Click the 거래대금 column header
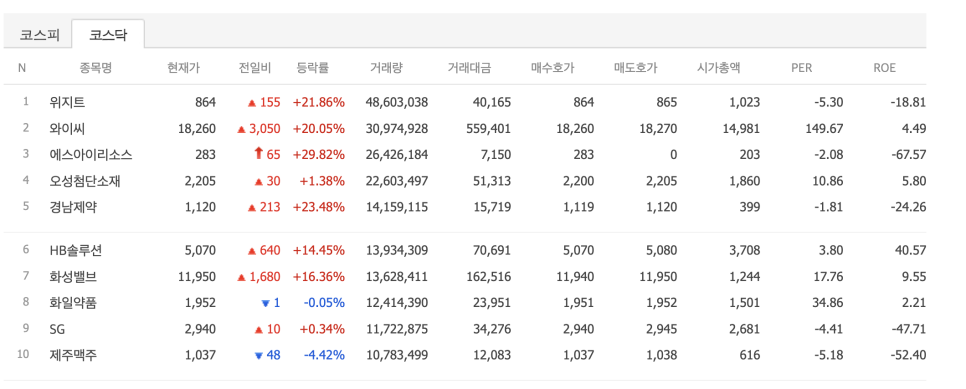 [469, 68]
